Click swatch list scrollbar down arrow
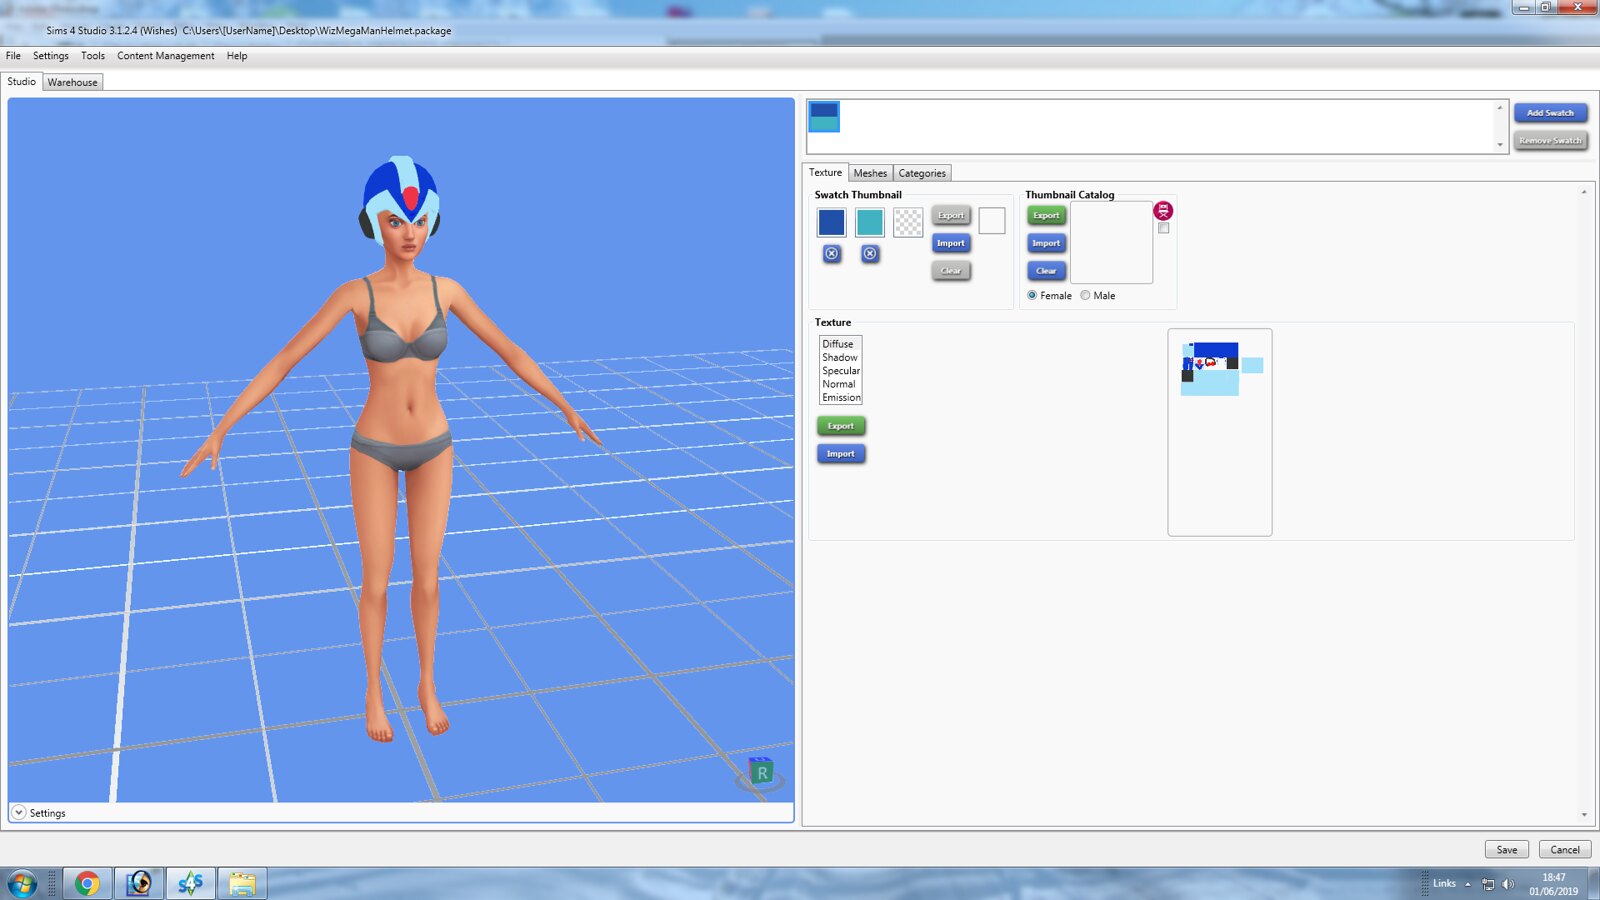This screenshot has width=1600, height=900. click(x=1500, y=145)
